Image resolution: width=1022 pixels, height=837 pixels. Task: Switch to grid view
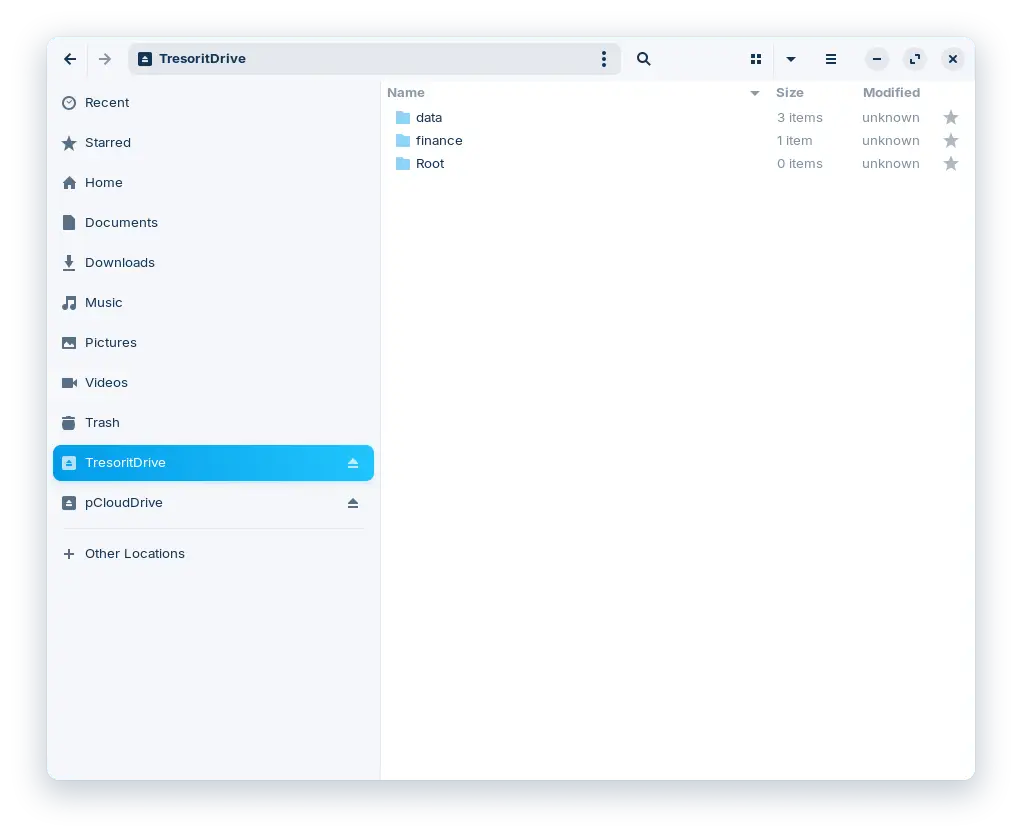point(756,59)
